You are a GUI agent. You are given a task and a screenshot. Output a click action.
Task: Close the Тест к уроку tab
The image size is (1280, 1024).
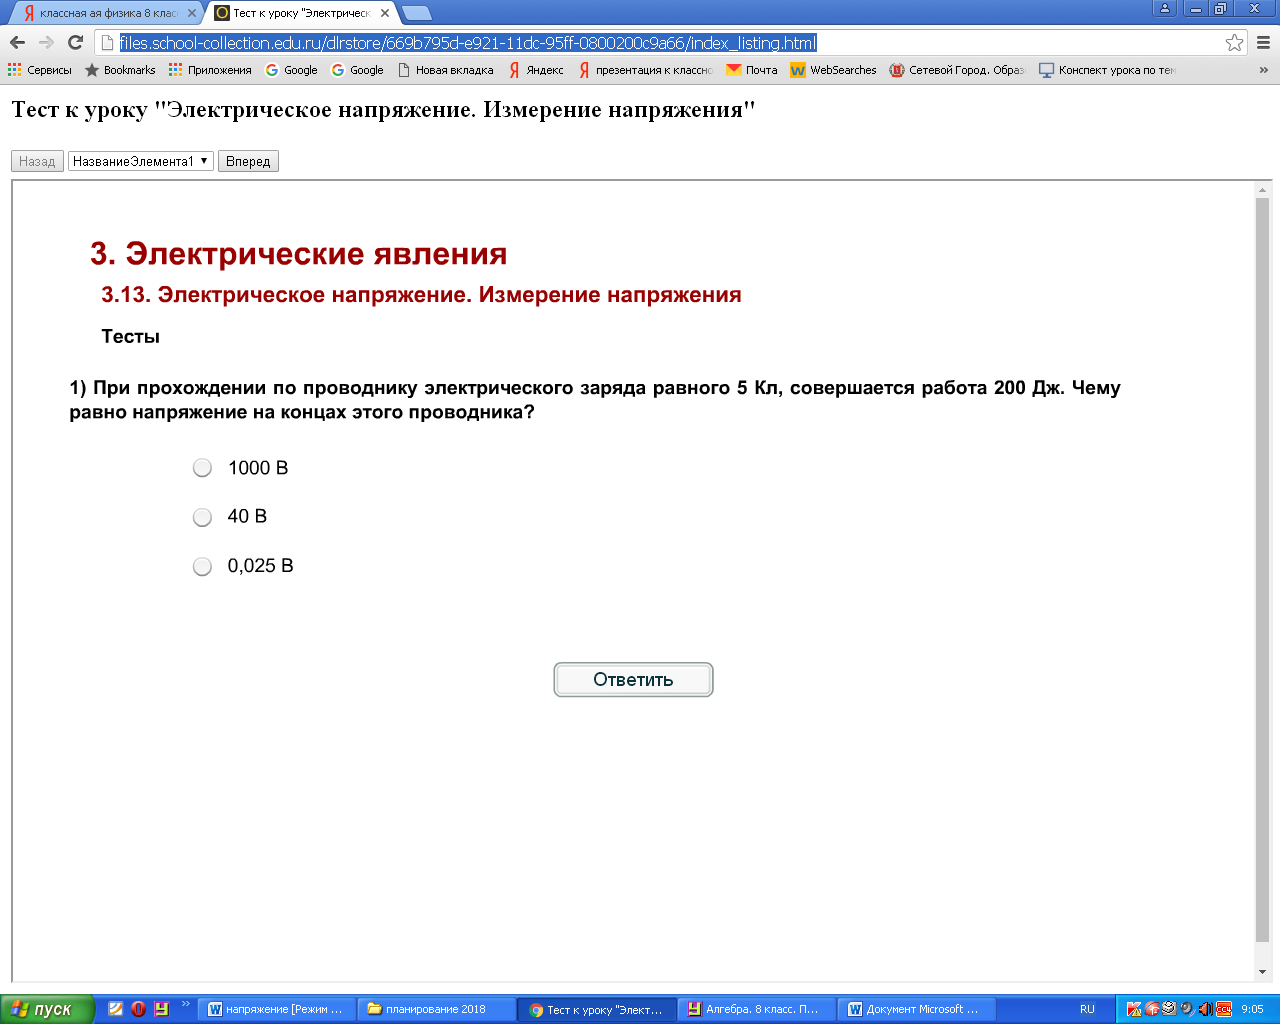click(385, 13)
